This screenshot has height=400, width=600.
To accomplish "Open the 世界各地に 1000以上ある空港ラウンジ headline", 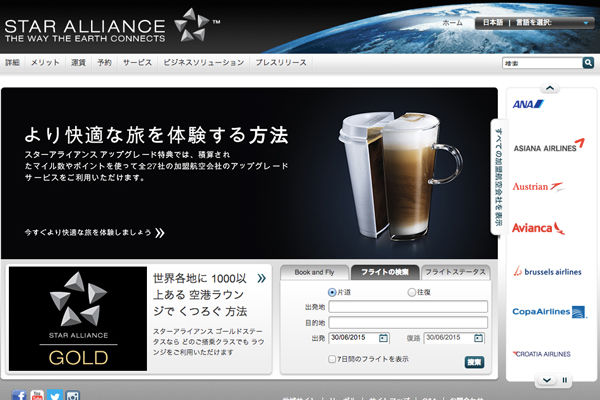I will pyautogui.click(x=200, y=295).
